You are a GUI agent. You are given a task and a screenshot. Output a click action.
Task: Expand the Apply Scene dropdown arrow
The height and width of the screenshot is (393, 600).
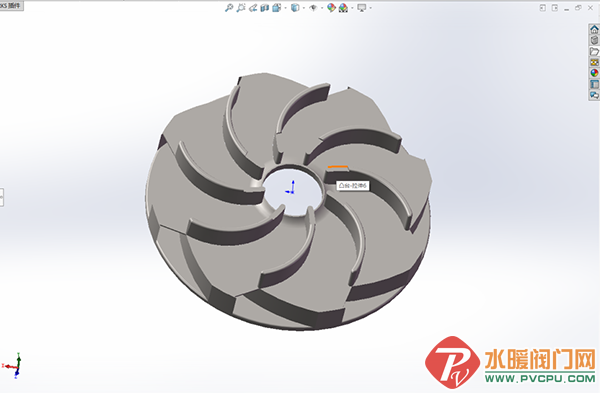tap(352, 8)
